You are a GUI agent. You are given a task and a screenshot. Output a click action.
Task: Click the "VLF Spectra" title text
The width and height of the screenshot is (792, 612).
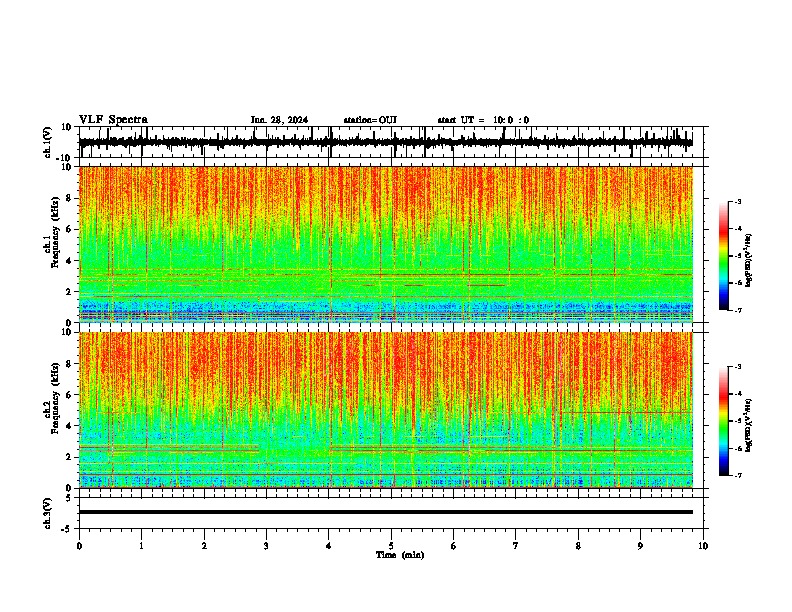[113, 120]
